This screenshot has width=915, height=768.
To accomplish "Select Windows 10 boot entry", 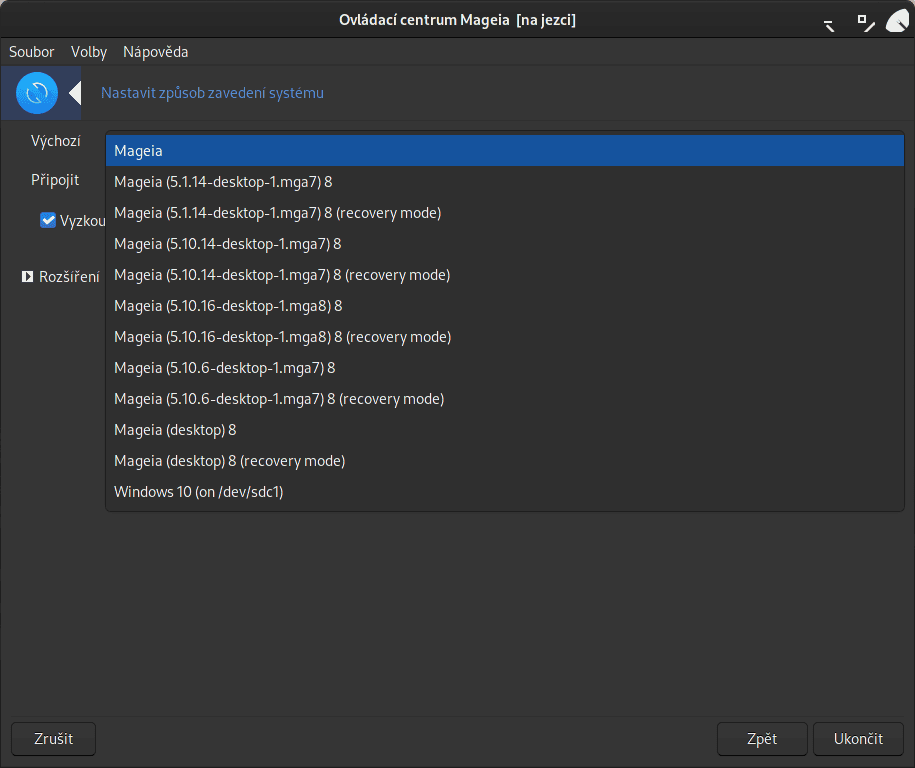I will click(198, 491).
